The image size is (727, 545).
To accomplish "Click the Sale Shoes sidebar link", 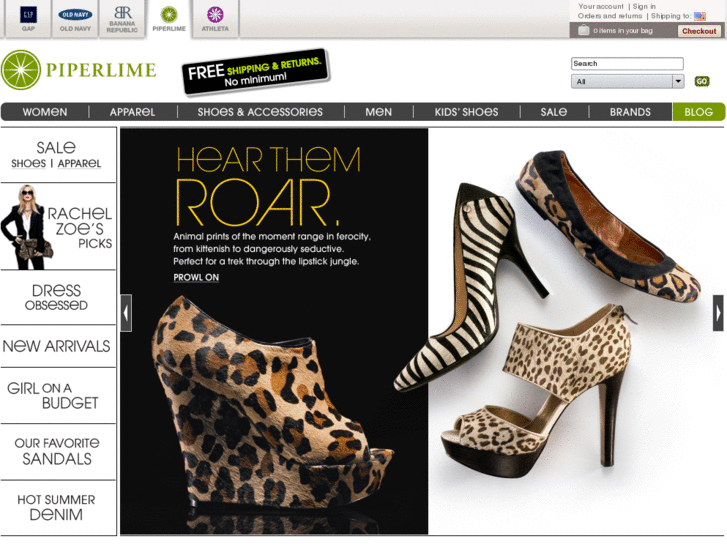I will click(28, 163).
